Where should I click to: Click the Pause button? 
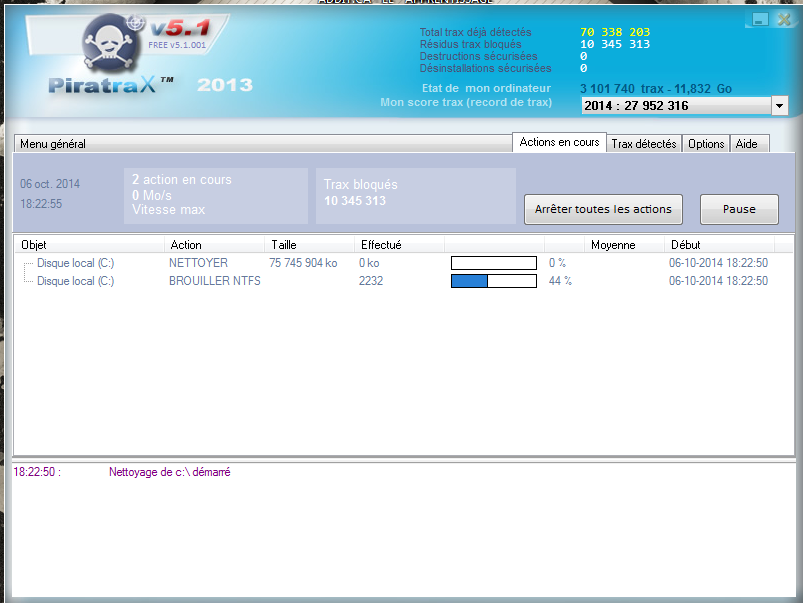pyautogui.click(x=739, y=209)
